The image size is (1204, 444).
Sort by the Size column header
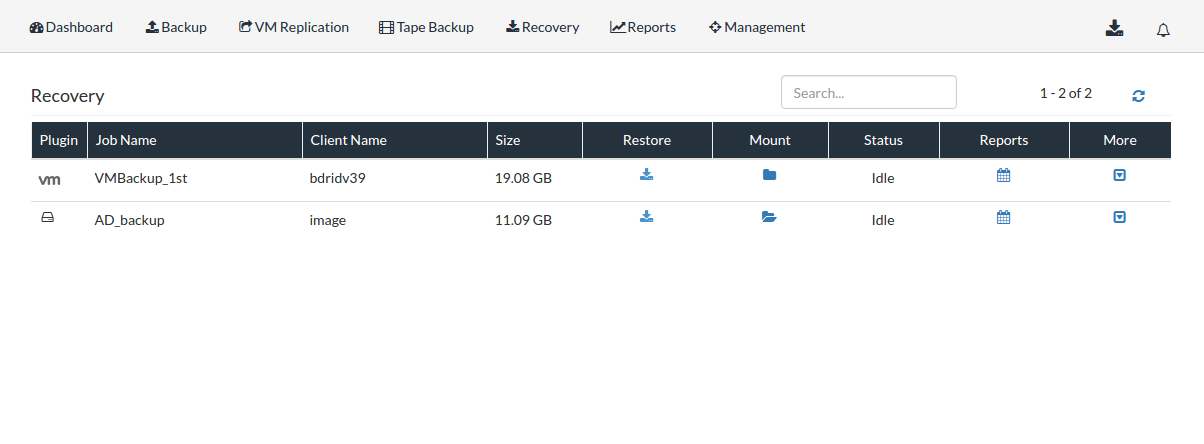pyautogui.click(x=508, y=140)
